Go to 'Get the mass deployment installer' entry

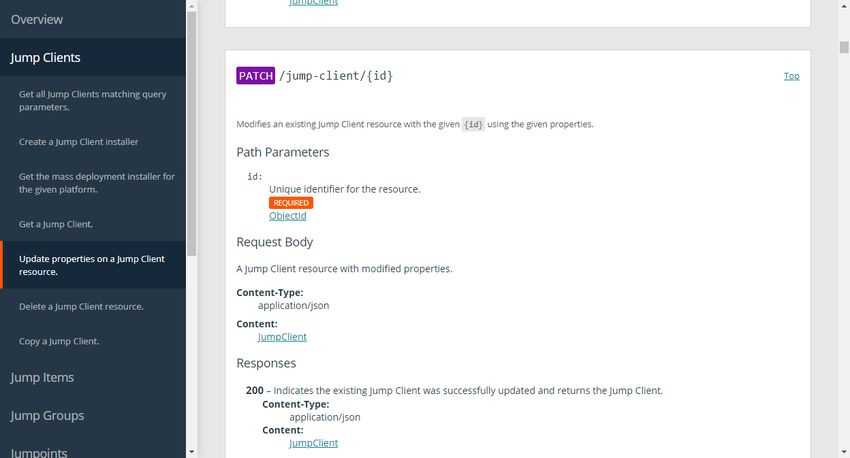pos(96,183)
